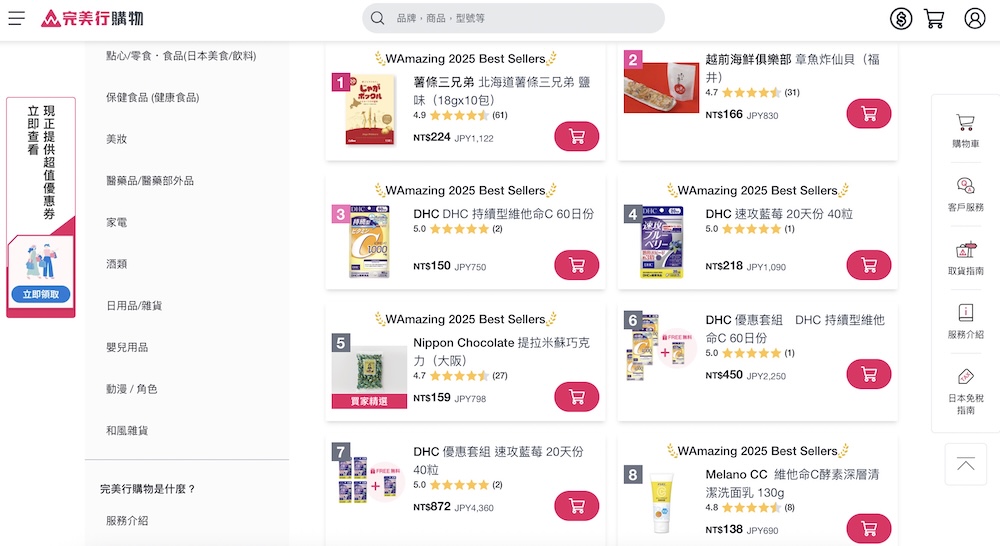Open the user account profile icon
This screenshot has height=546, width=1000.
975,18
